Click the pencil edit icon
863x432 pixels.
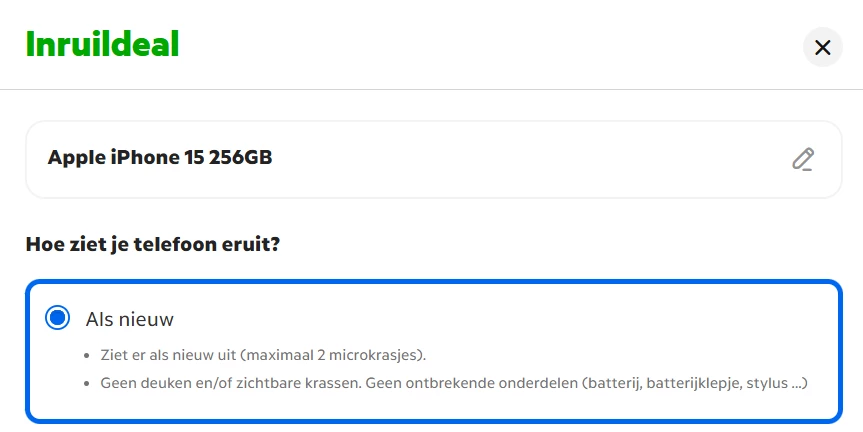(803, 159)
